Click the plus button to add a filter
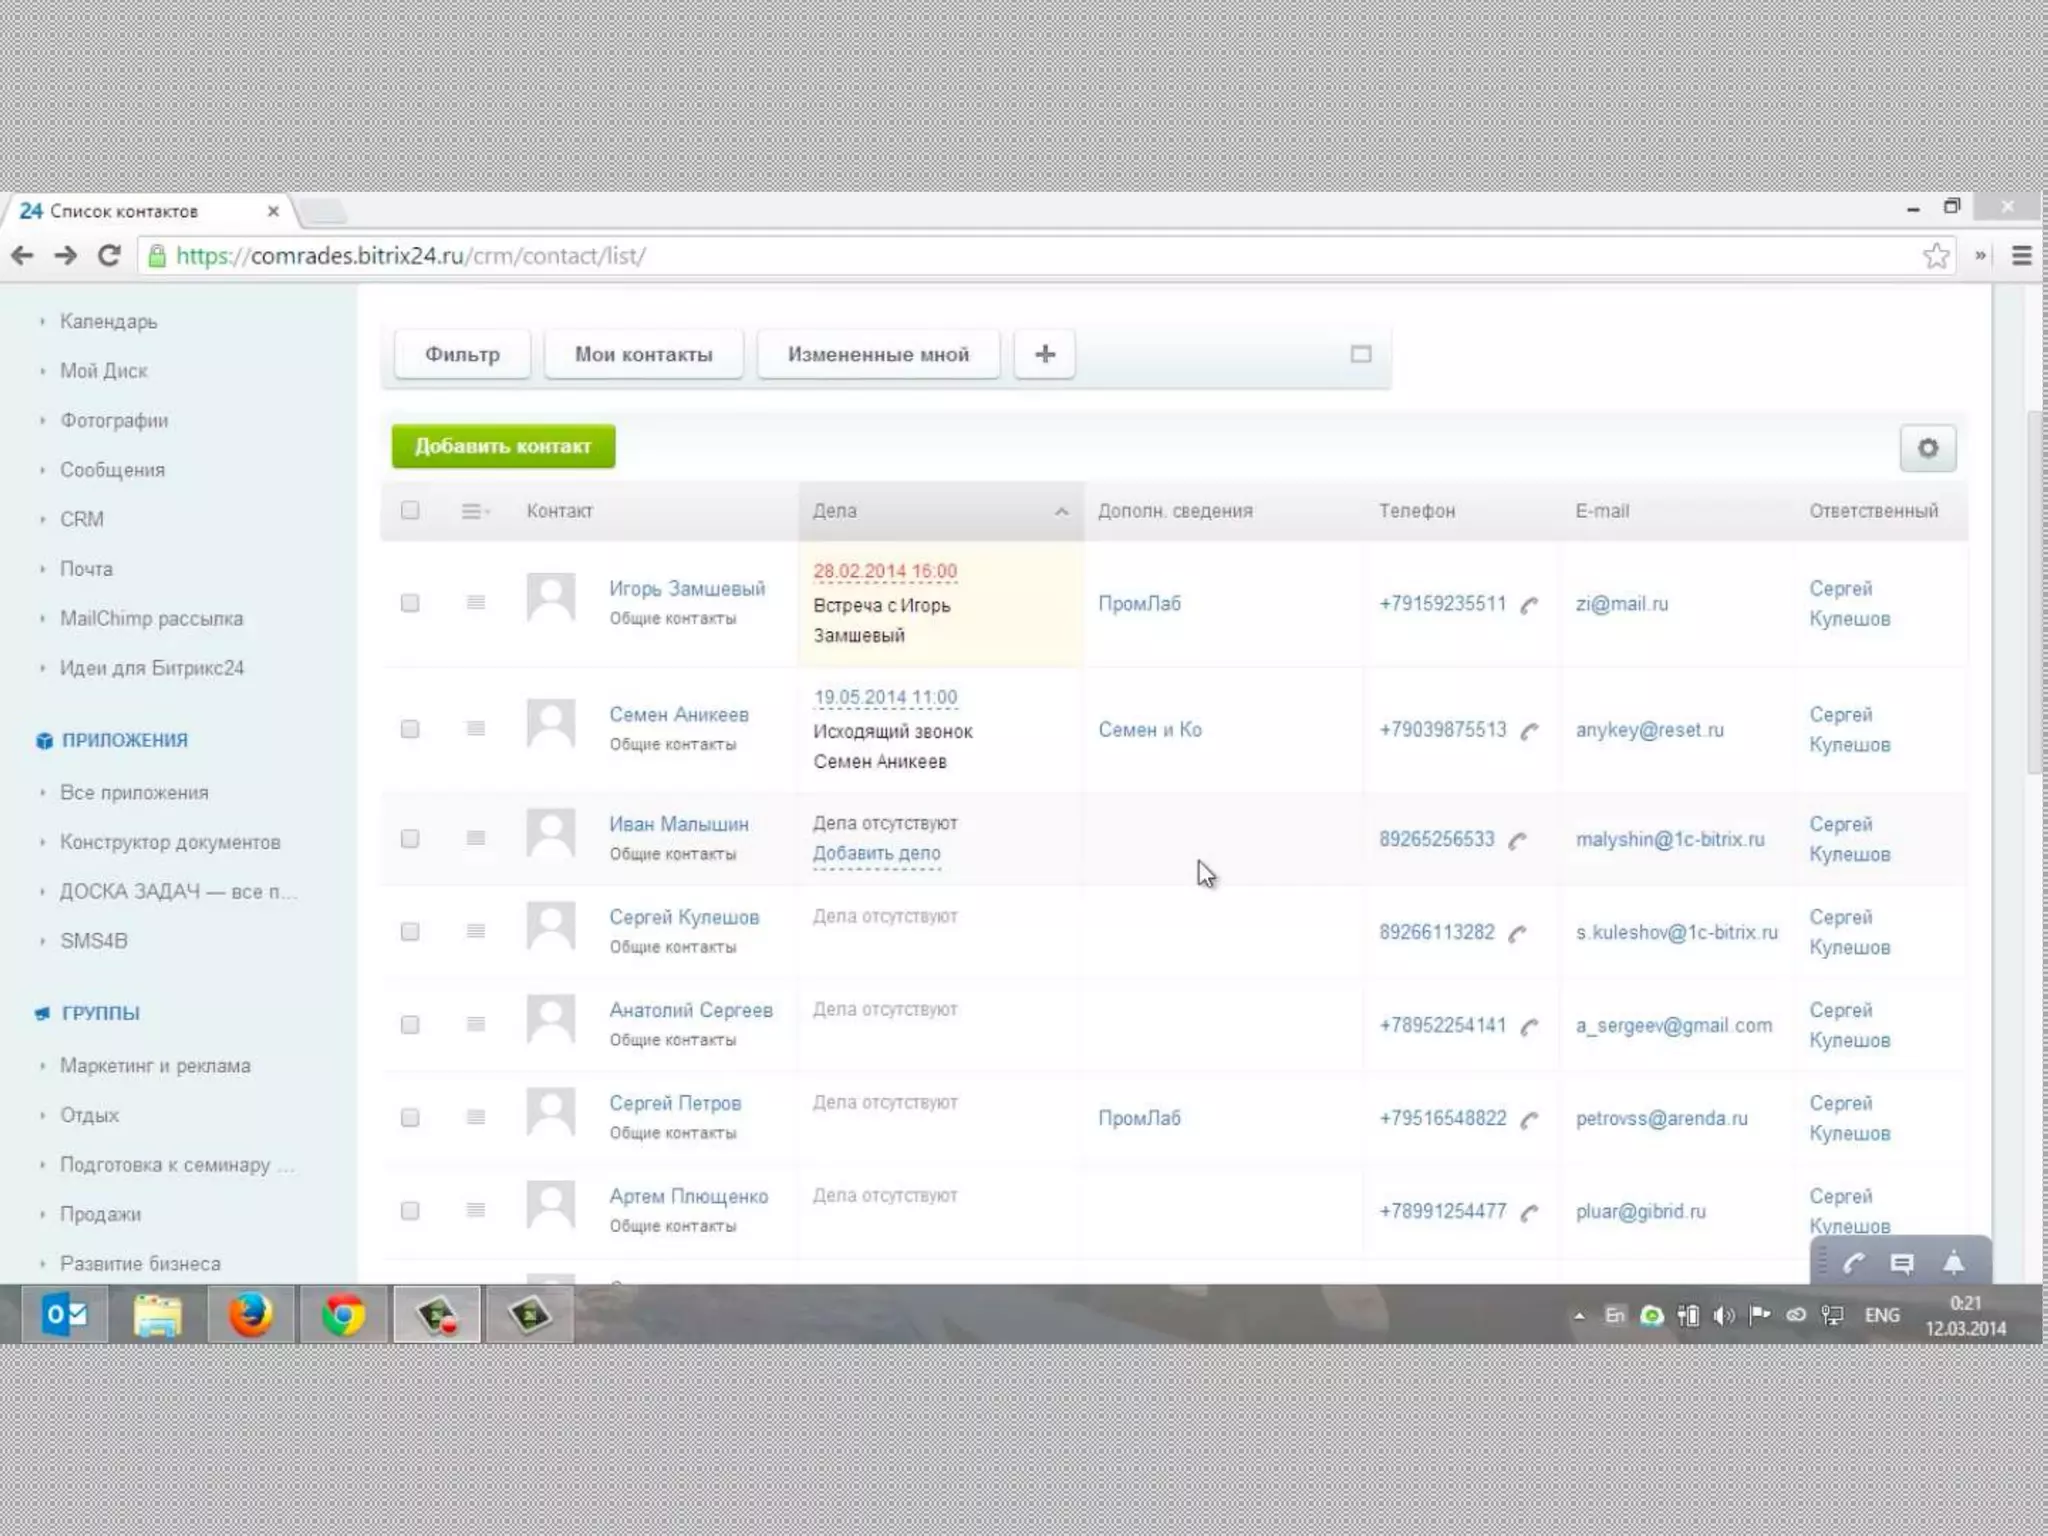This screenshot has width=2048, height=1536. (x=1044, y=354)
